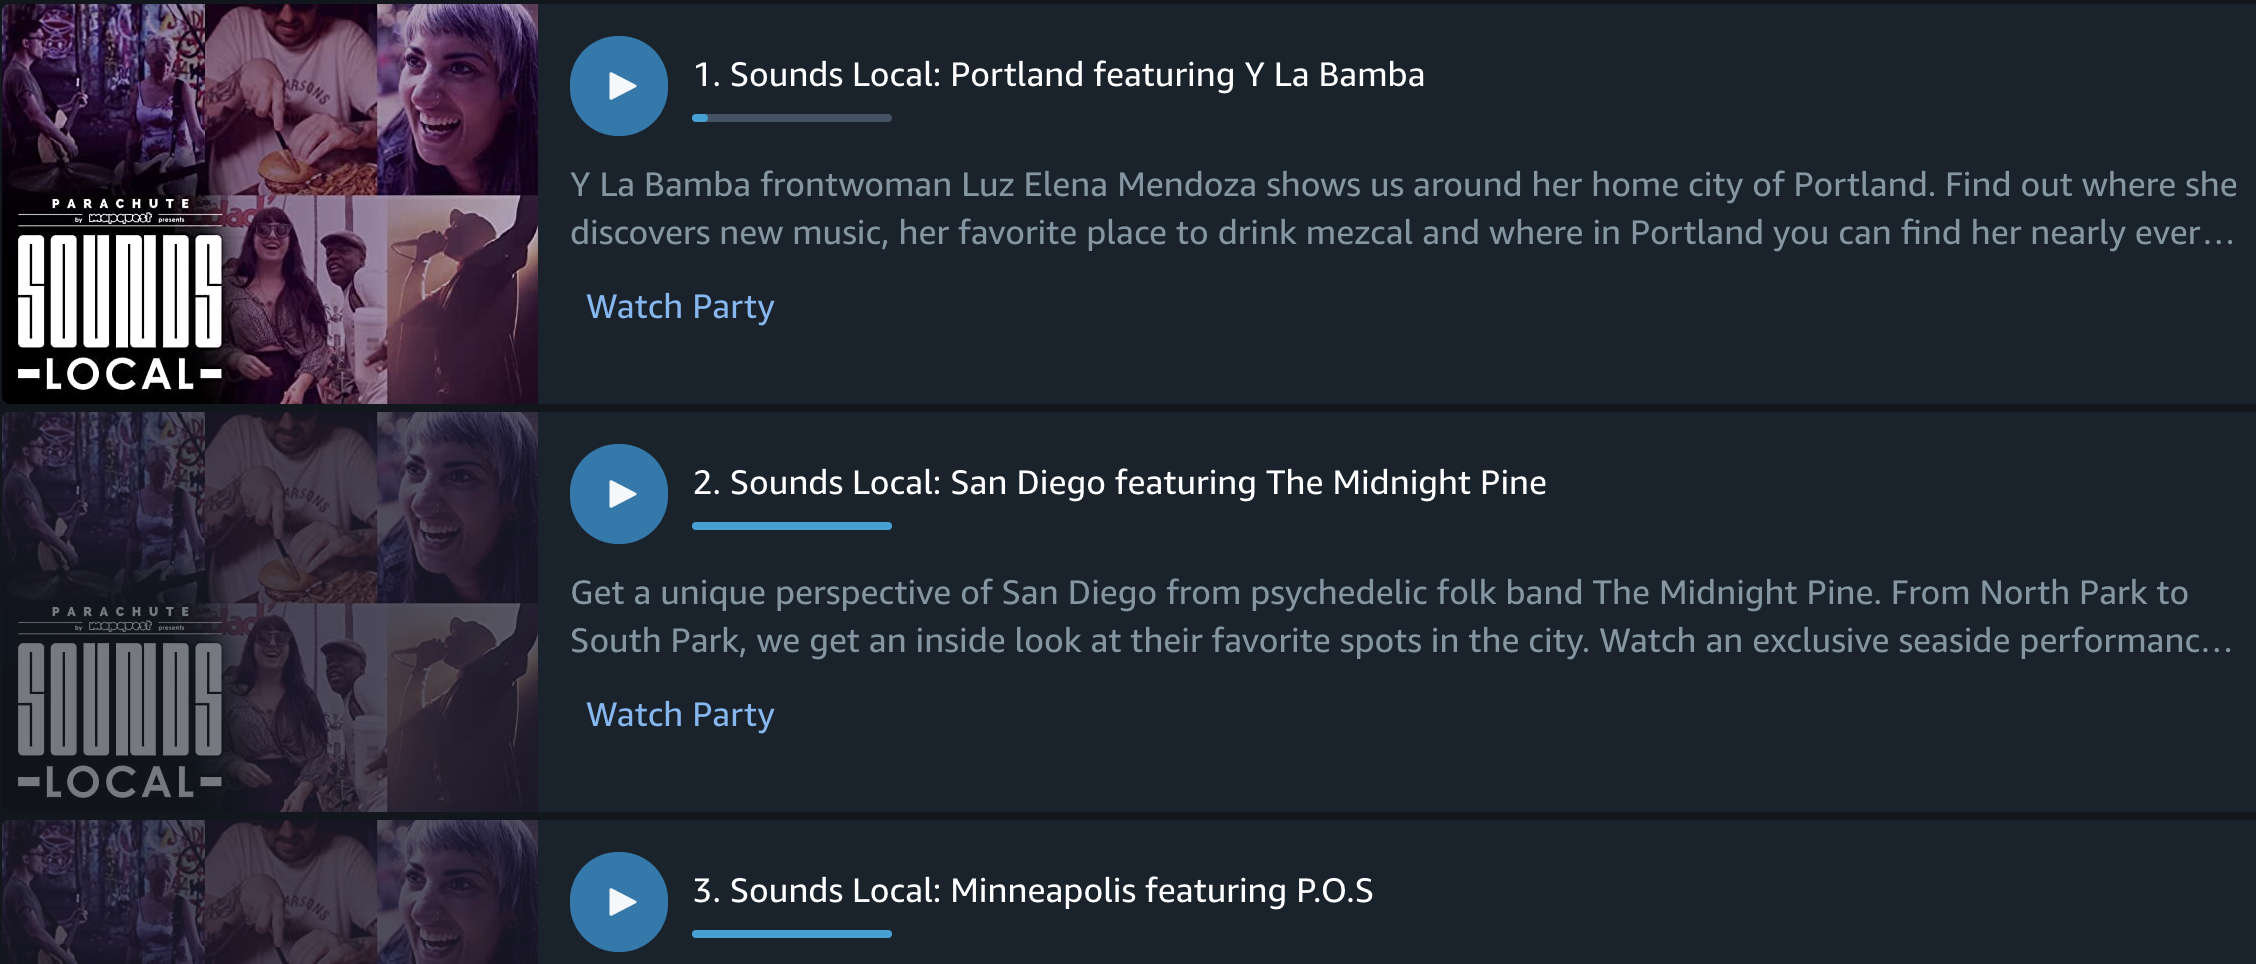The width and height of the screenshot is (2256, 964).
Task: Click the laughing woman photo in episode 1 thumbnail
Action: tap(458, 99)
